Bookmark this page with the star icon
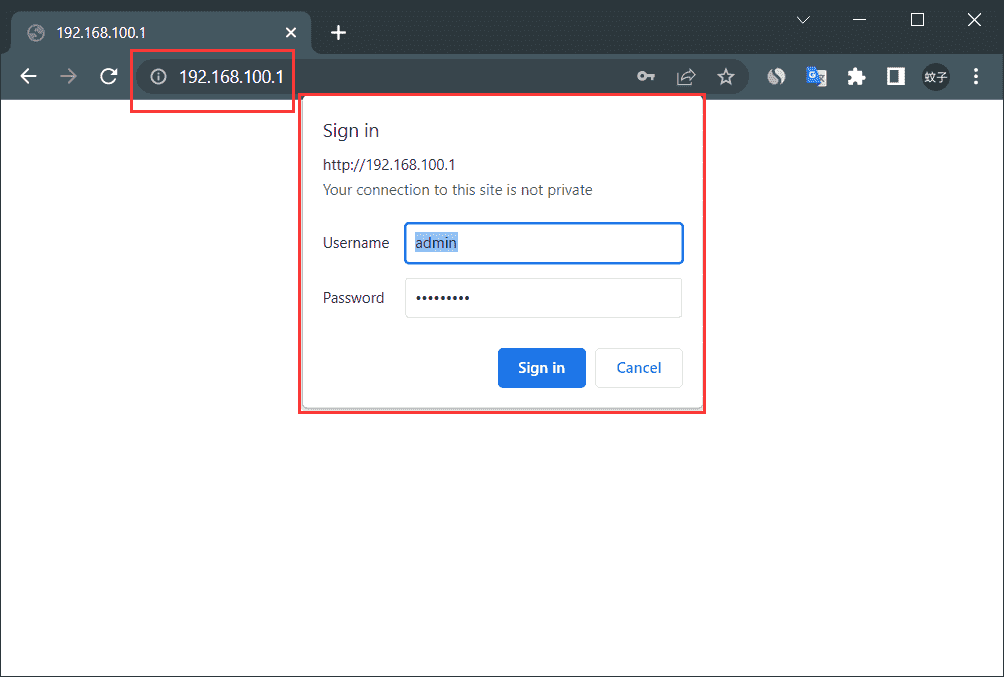The height and width of the screenshot is (677, 1004). [726, 77]
